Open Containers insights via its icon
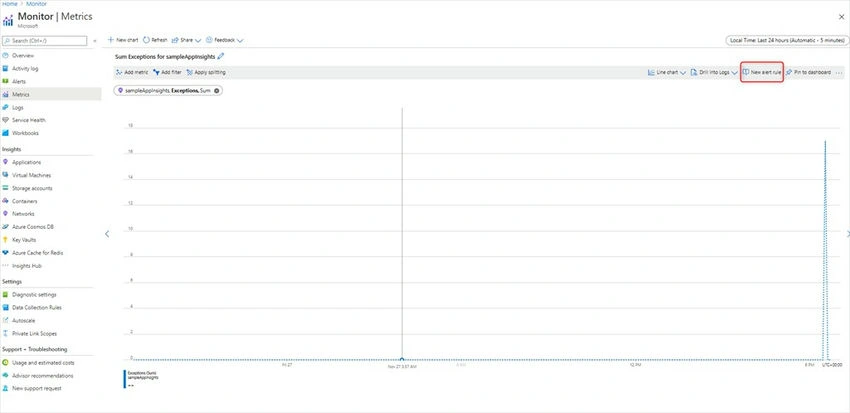The image size is (850, 413). [6, 201]
